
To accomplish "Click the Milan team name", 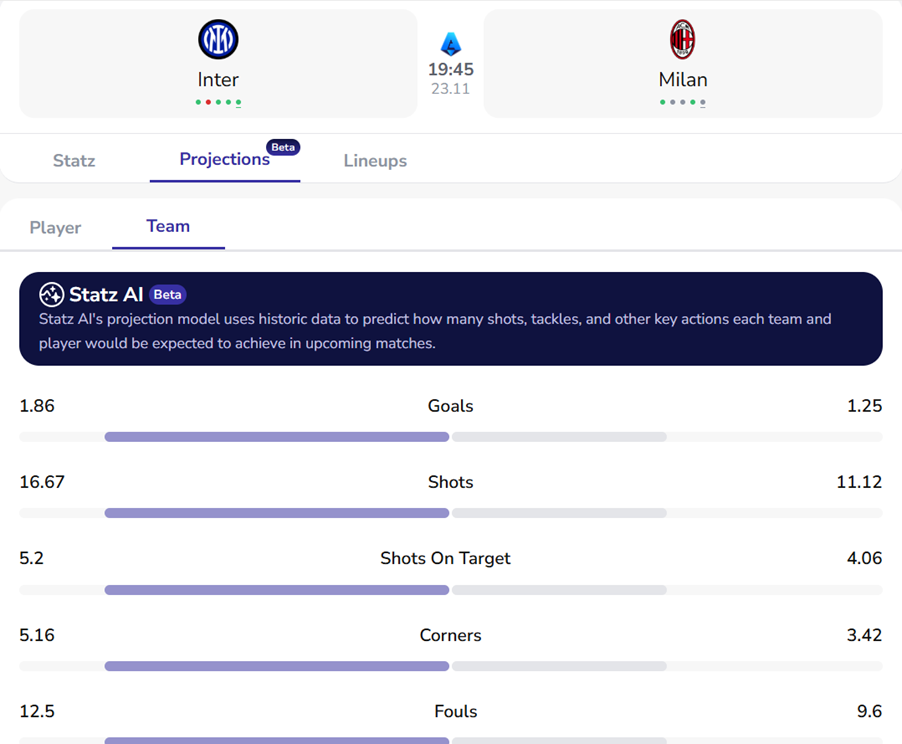I will 682,80.
